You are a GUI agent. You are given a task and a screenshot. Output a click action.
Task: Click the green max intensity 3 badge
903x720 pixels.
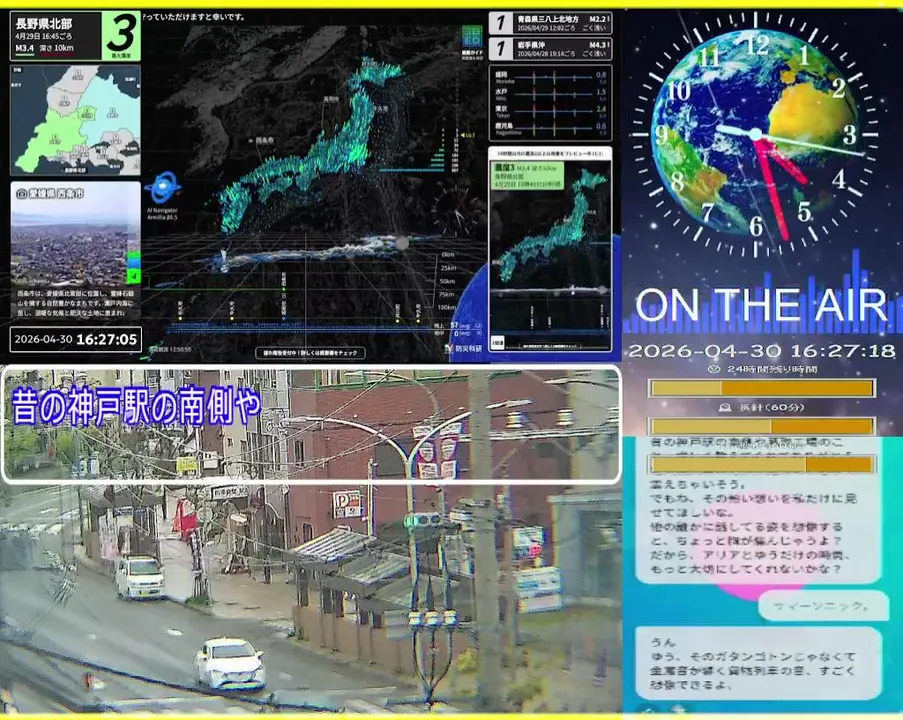[121, 36]
